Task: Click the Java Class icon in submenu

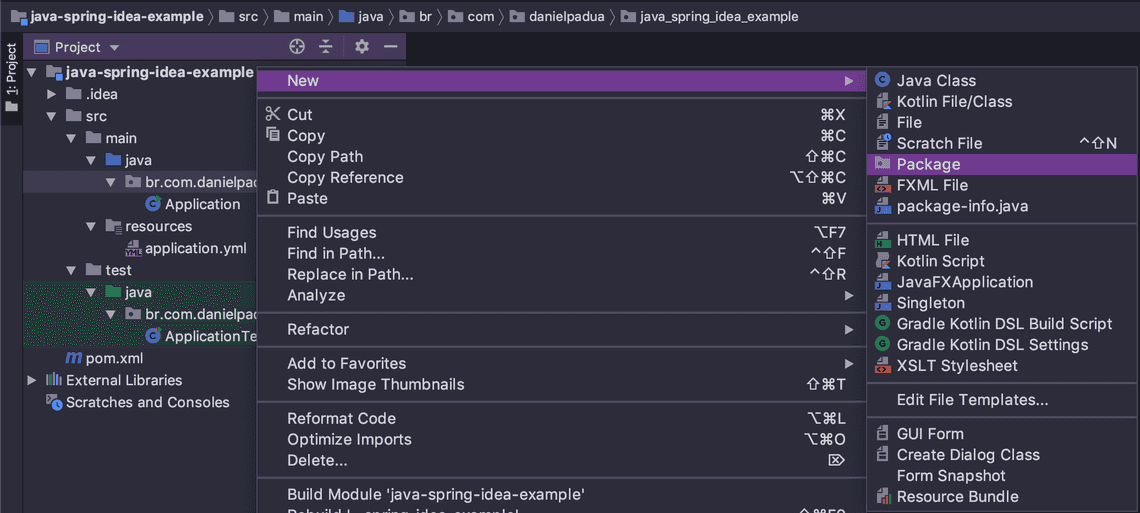Action: point(883,81)
